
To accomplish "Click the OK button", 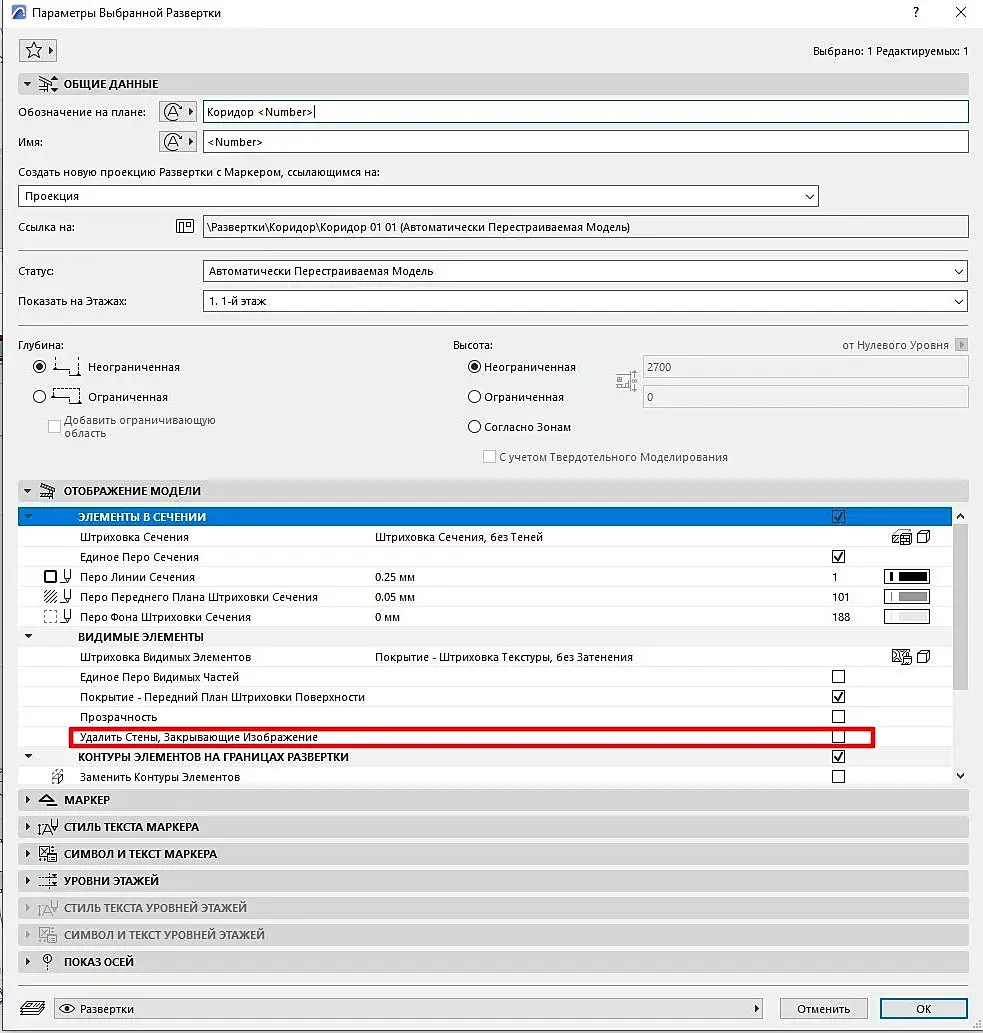I will click(924, 1009).
